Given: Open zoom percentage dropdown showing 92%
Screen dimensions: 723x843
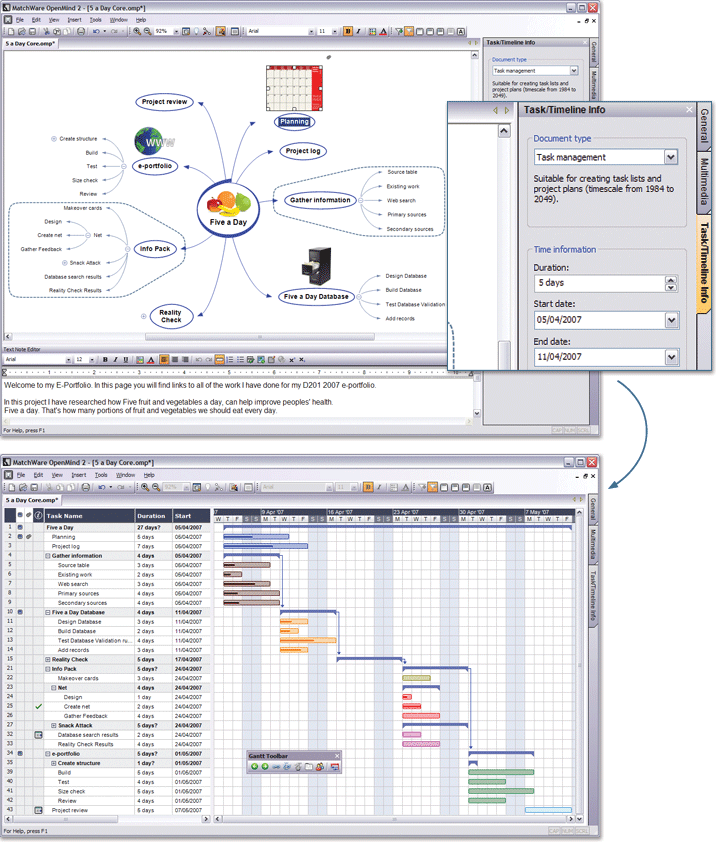Looking at the screenshot, I should coord(176,32).
